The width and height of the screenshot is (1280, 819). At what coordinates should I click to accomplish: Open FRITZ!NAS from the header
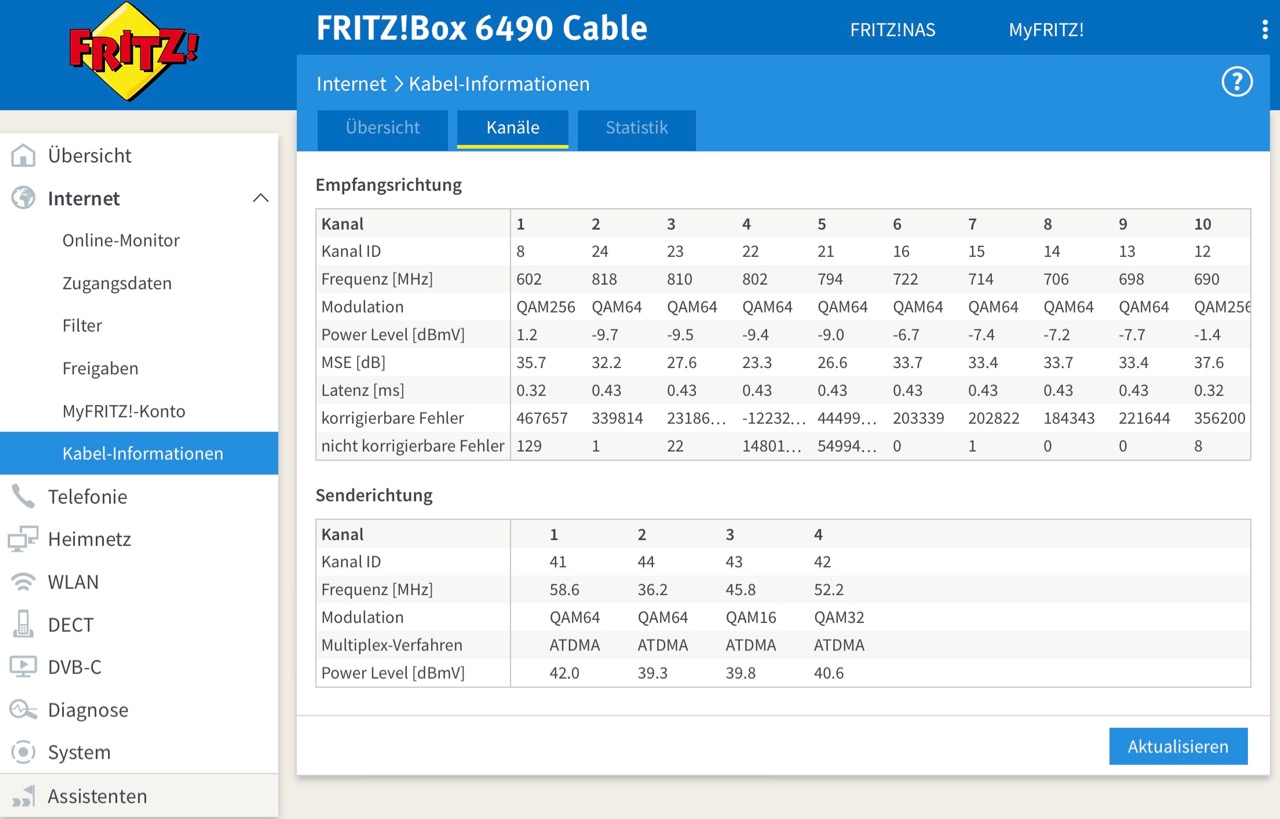click(x=893, y=30)
